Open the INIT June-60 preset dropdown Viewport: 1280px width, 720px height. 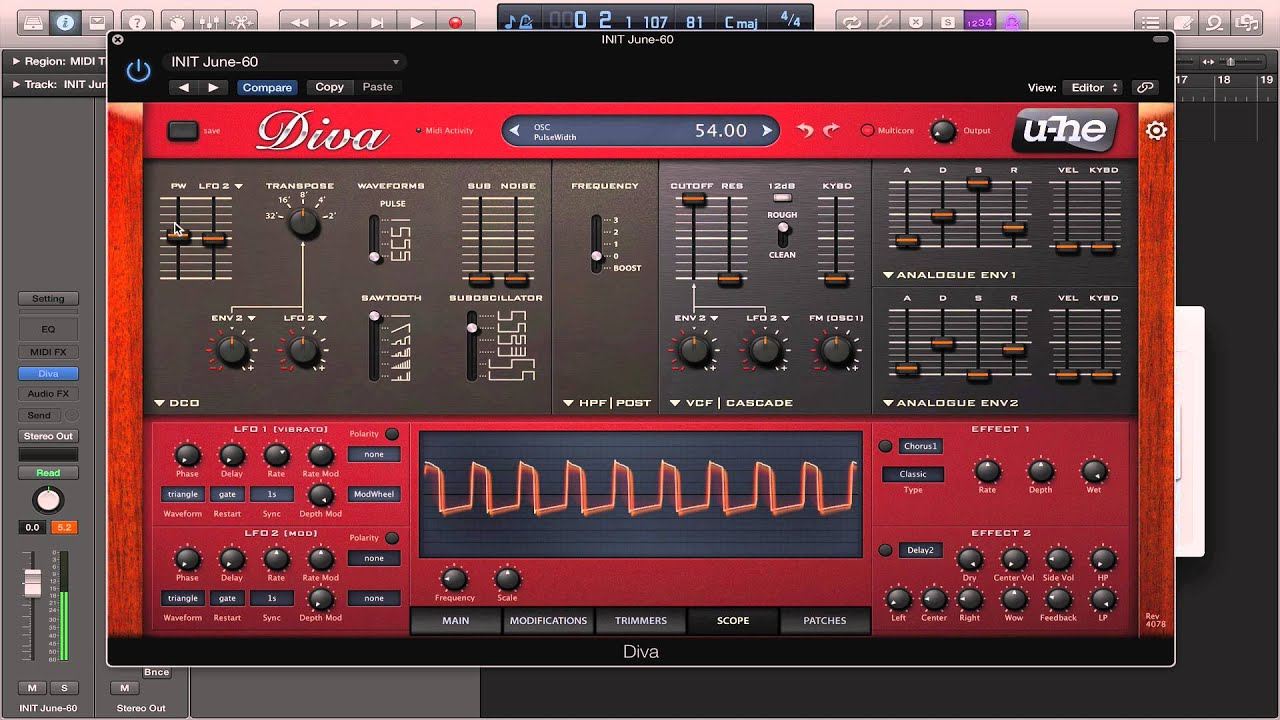click(x=284, y=62)
